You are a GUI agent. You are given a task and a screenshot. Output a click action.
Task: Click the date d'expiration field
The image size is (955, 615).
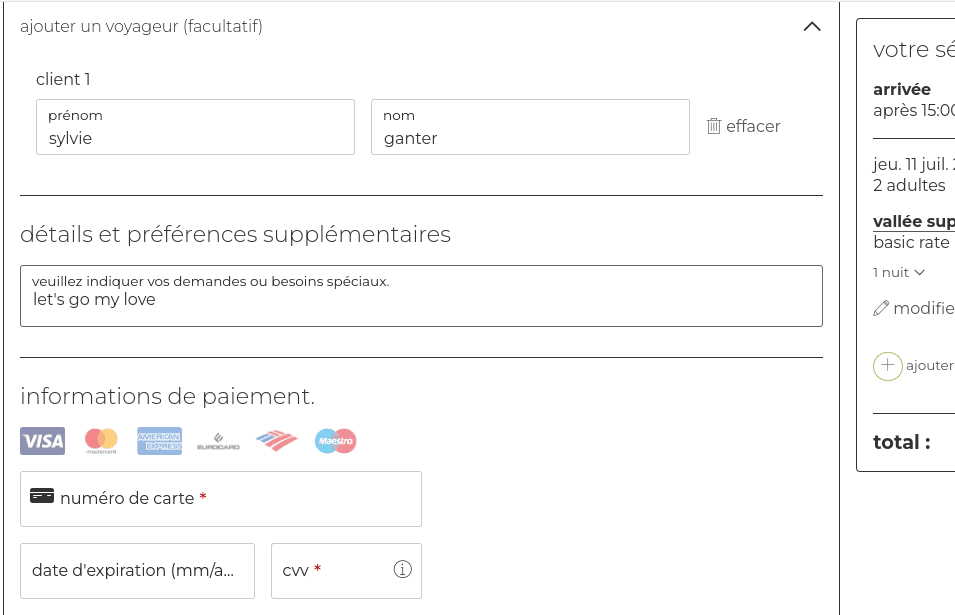click(x=138, y=571)
